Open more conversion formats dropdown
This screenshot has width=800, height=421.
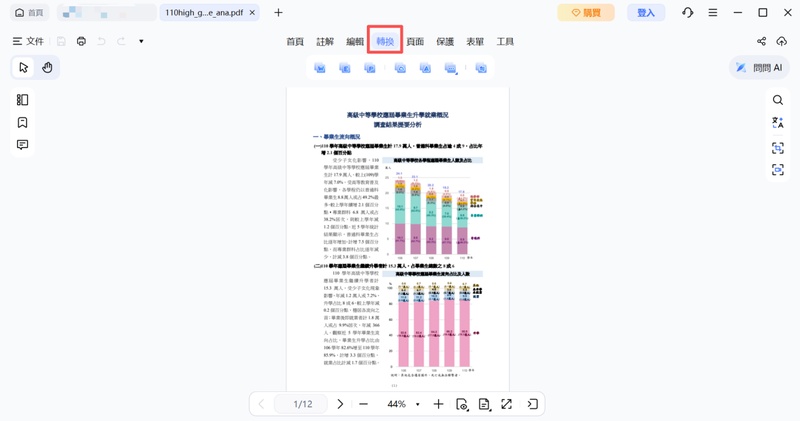point(451,68)
